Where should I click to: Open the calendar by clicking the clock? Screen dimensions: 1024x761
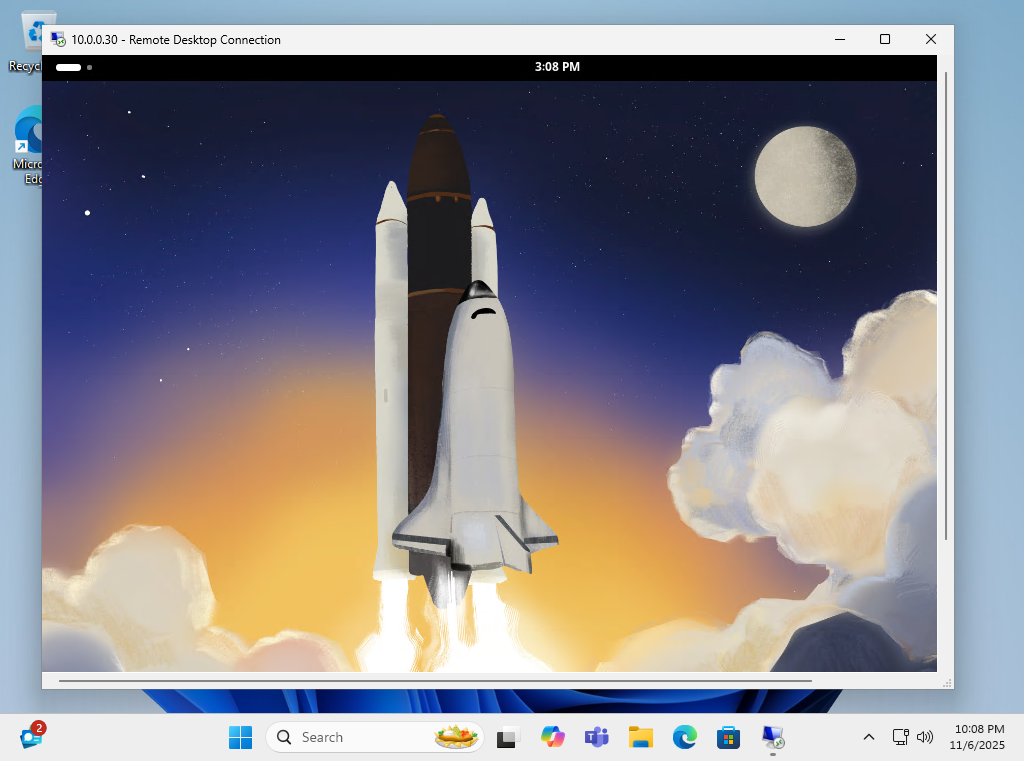[977, 737]
